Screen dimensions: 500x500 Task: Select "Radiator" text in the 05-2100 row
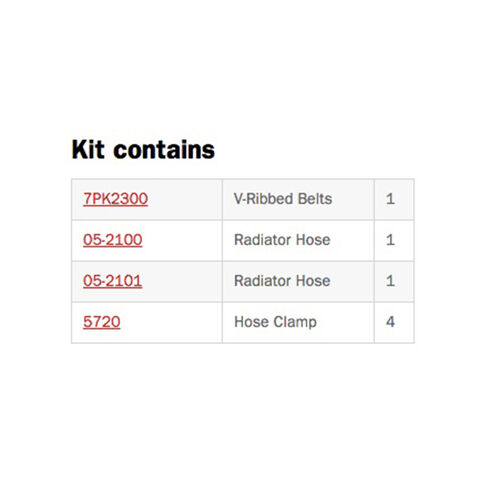pos(263,240)
